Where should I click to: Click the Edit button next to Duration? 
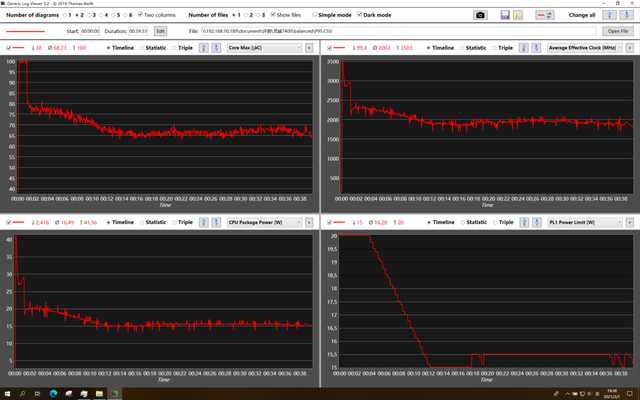point(160,31)
